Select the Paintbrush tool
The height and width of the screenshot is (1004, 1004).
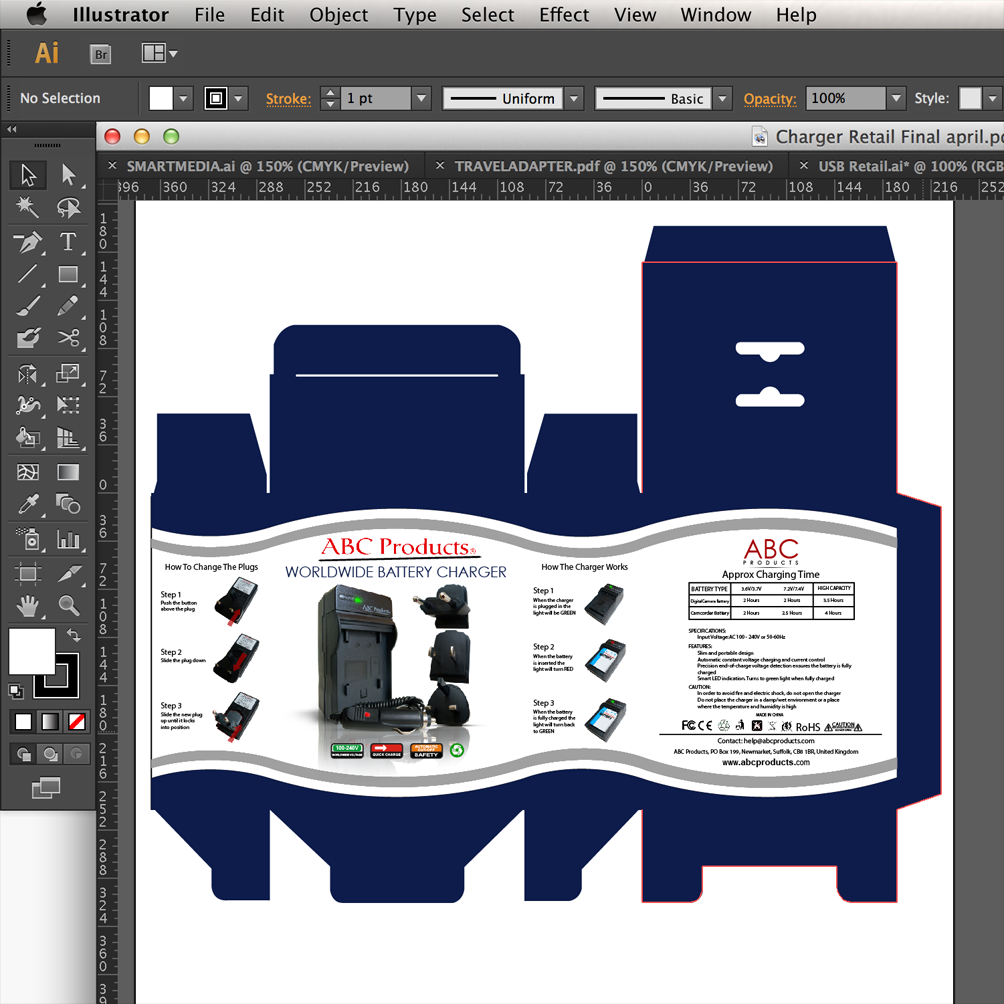click(x=28, y=306)
